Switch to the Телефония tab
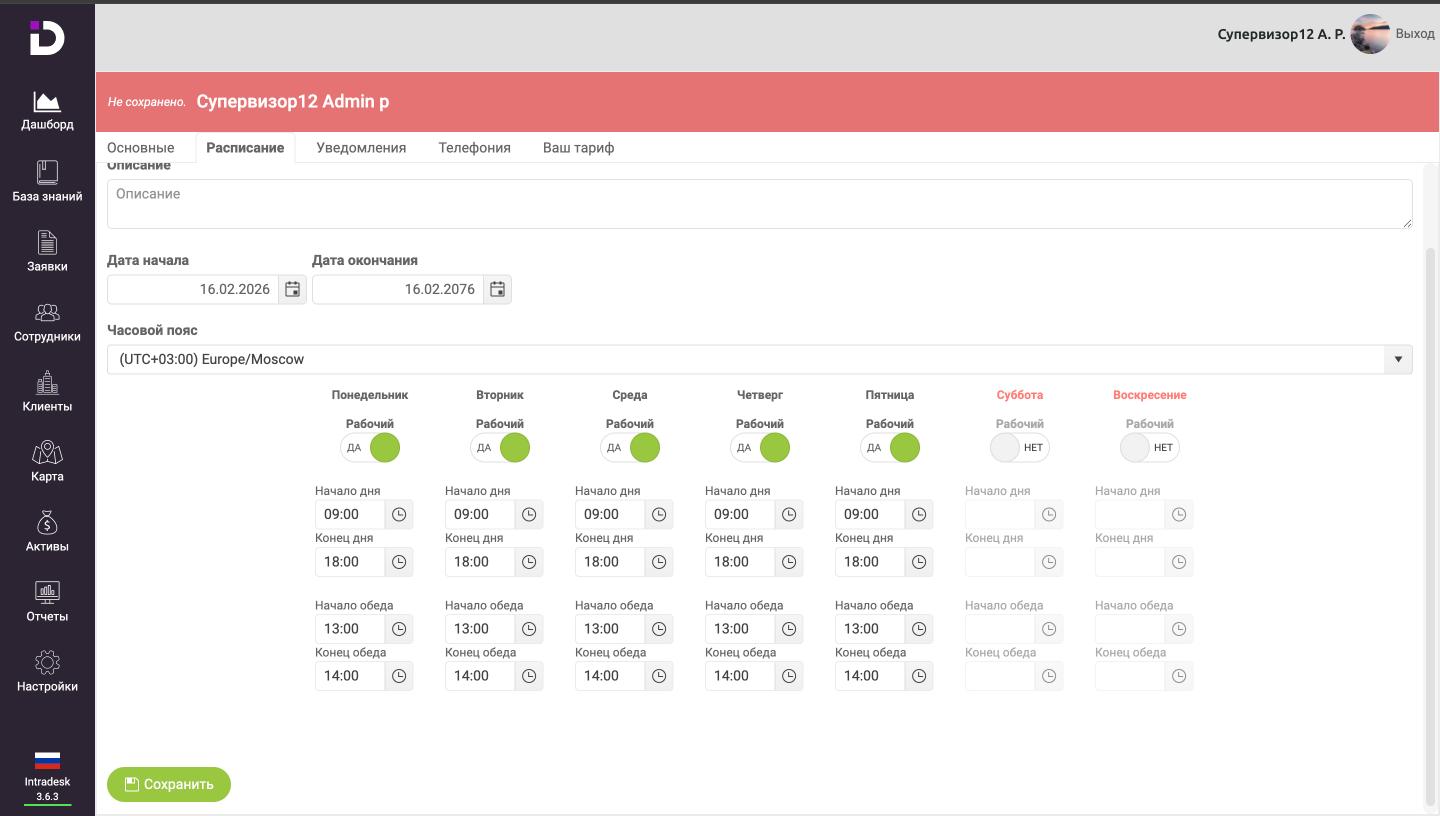Image resolution: width=1440 pixels, height=816 pixels. (x=474, y=147)
